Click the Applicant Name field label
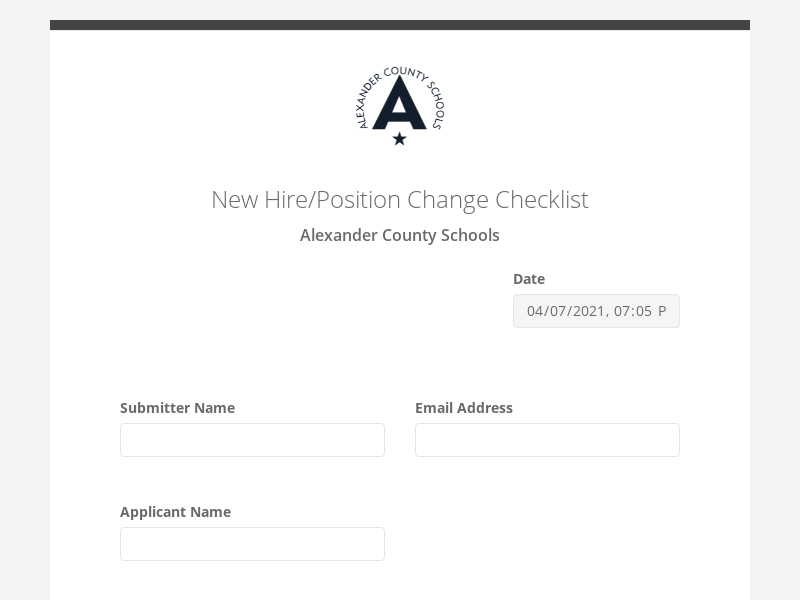This screenshot has height=600, width=800. pyautogui.click(x=175, y=512)
